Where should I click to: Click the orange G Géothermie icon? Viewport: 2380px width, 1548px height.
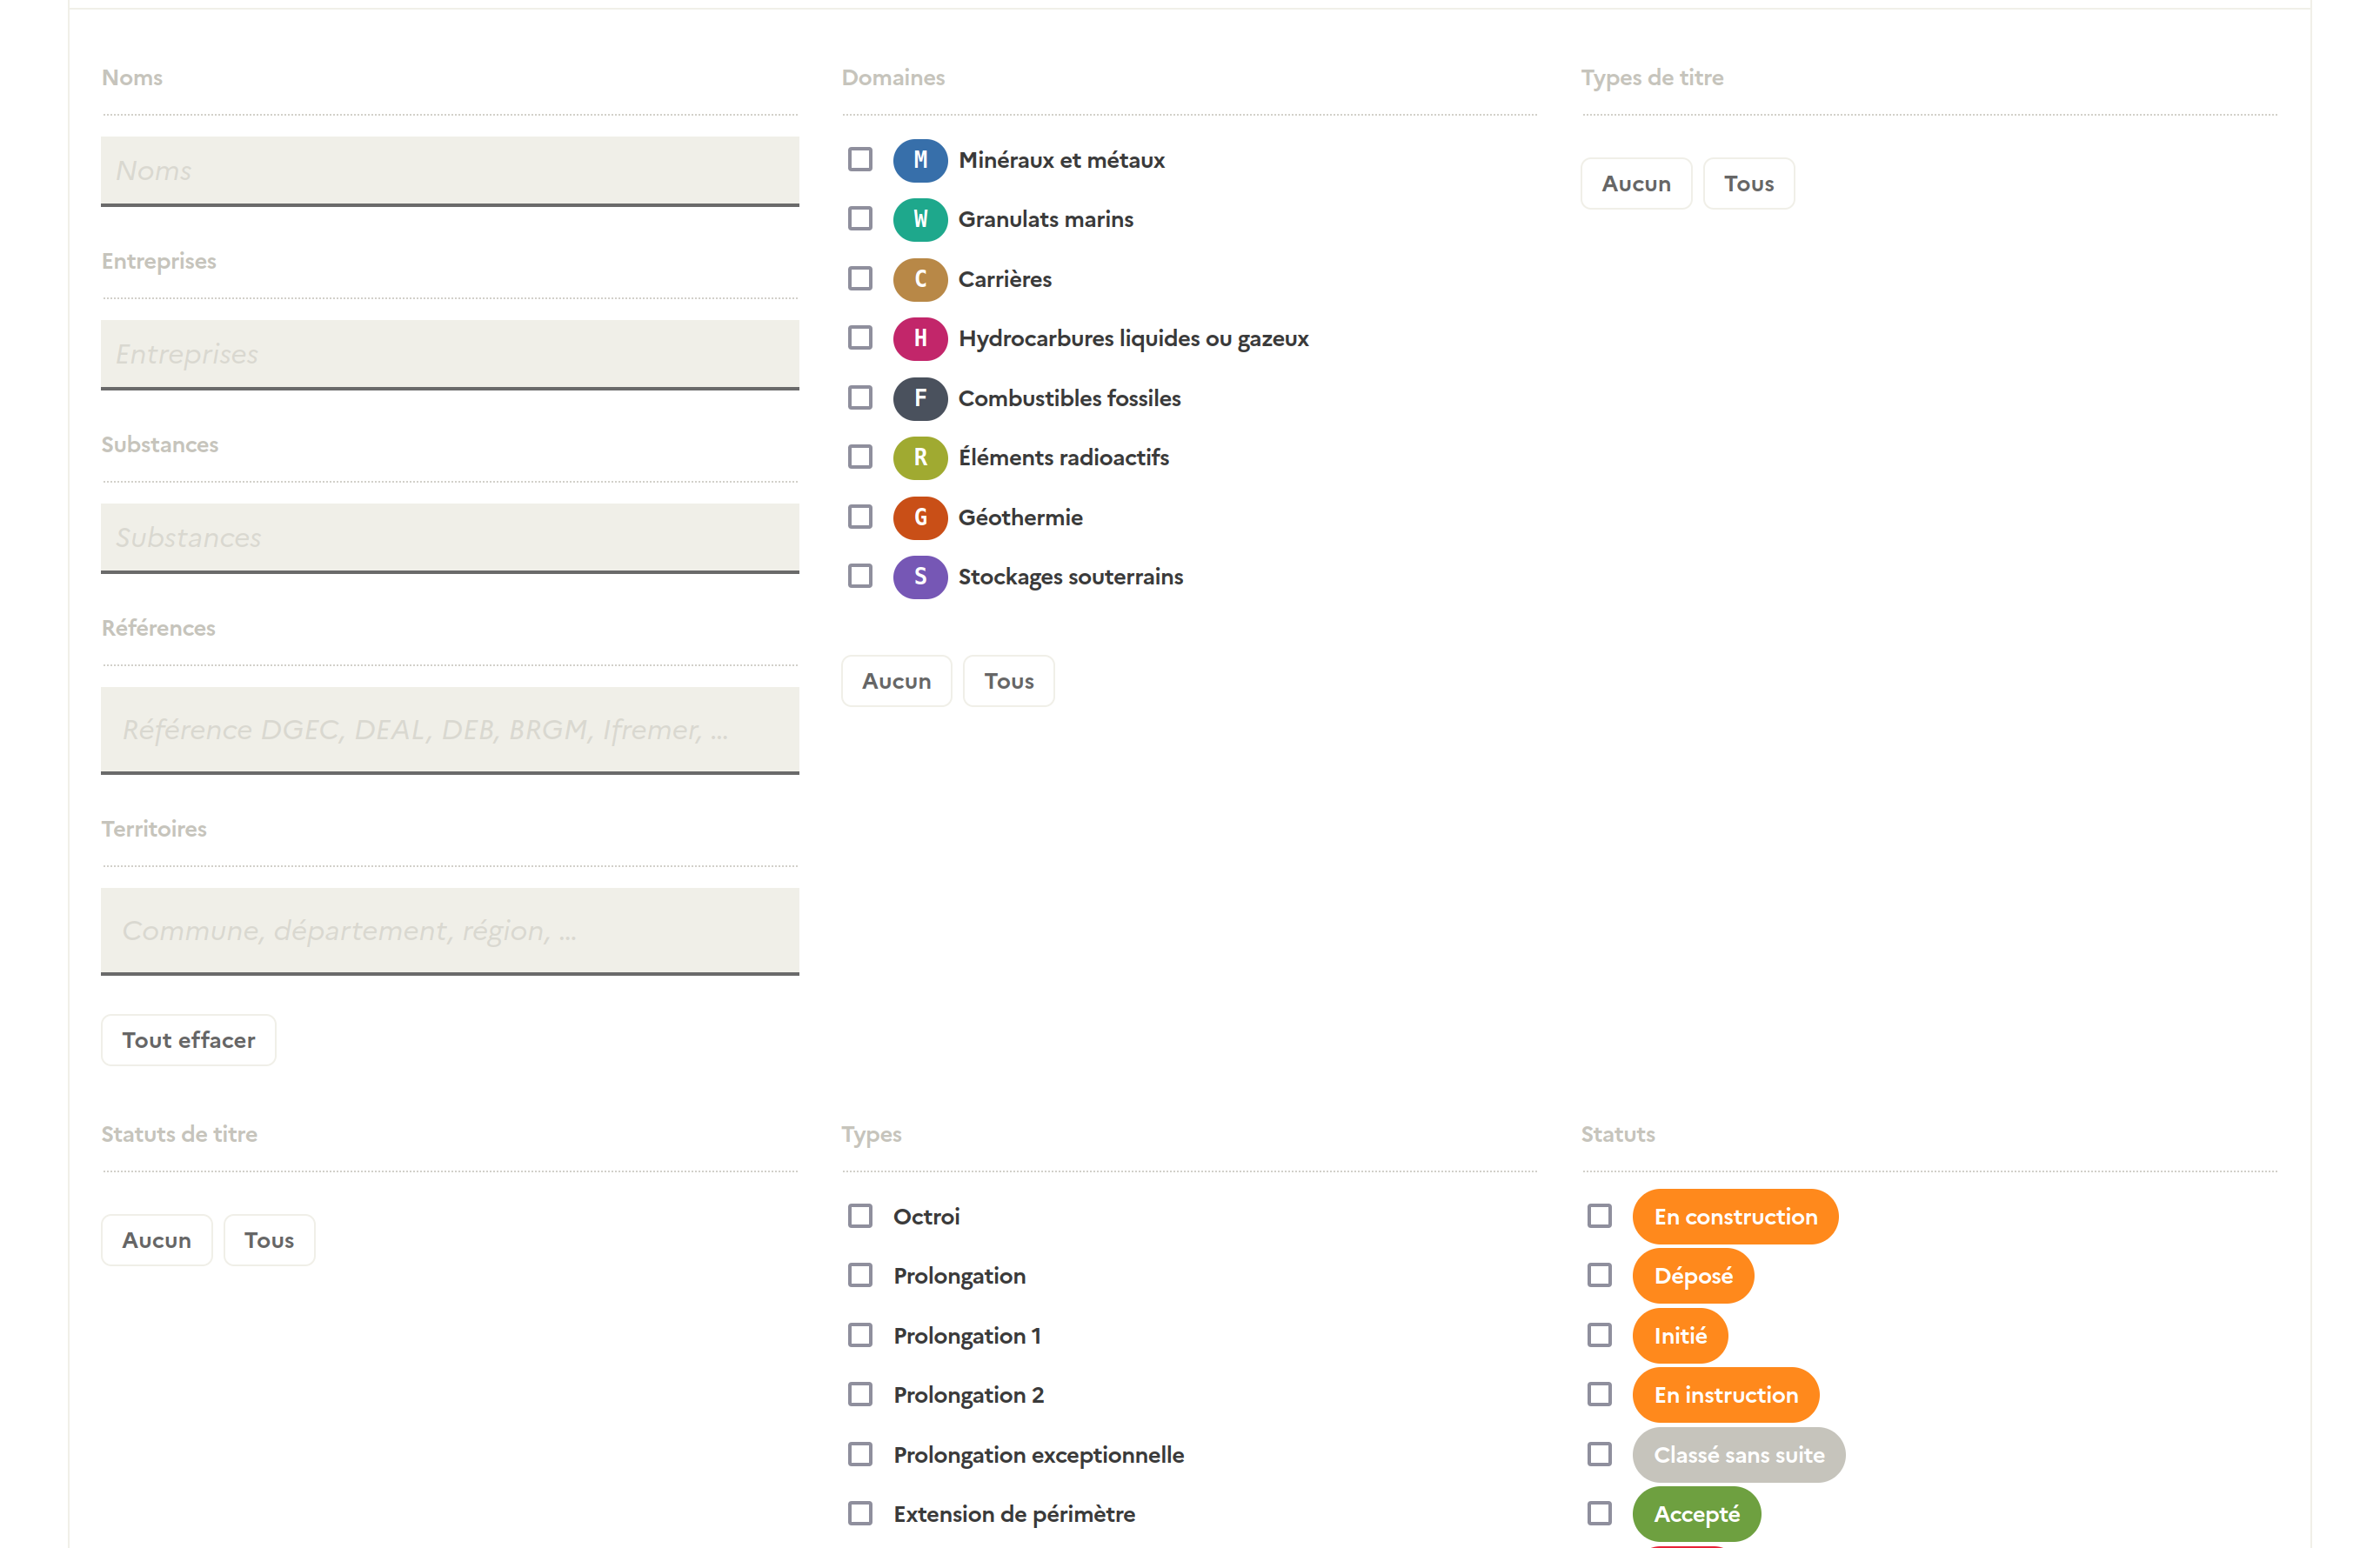pyautogui.click(x=919, y=517)
